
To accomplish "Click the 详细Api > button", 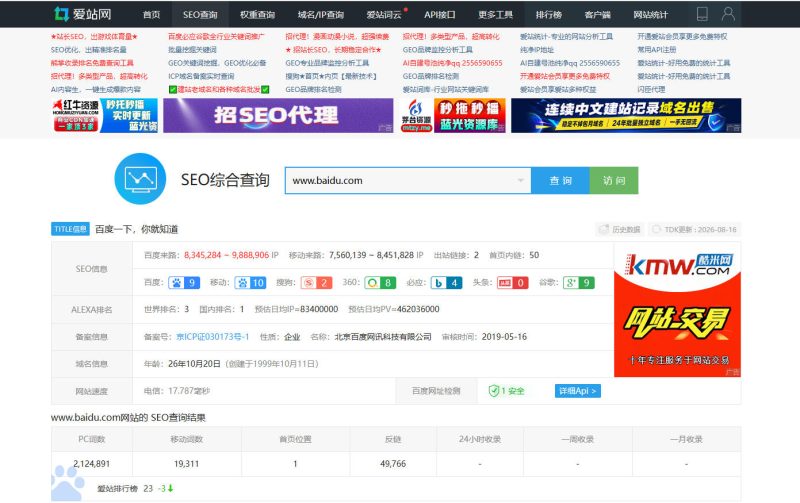I will 578,391.
